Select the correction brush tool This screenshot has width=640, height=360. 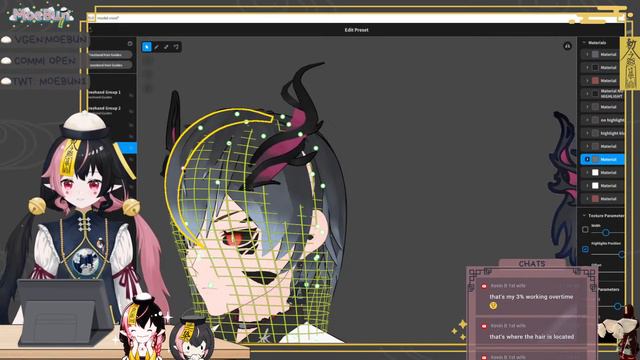[176, 47]
